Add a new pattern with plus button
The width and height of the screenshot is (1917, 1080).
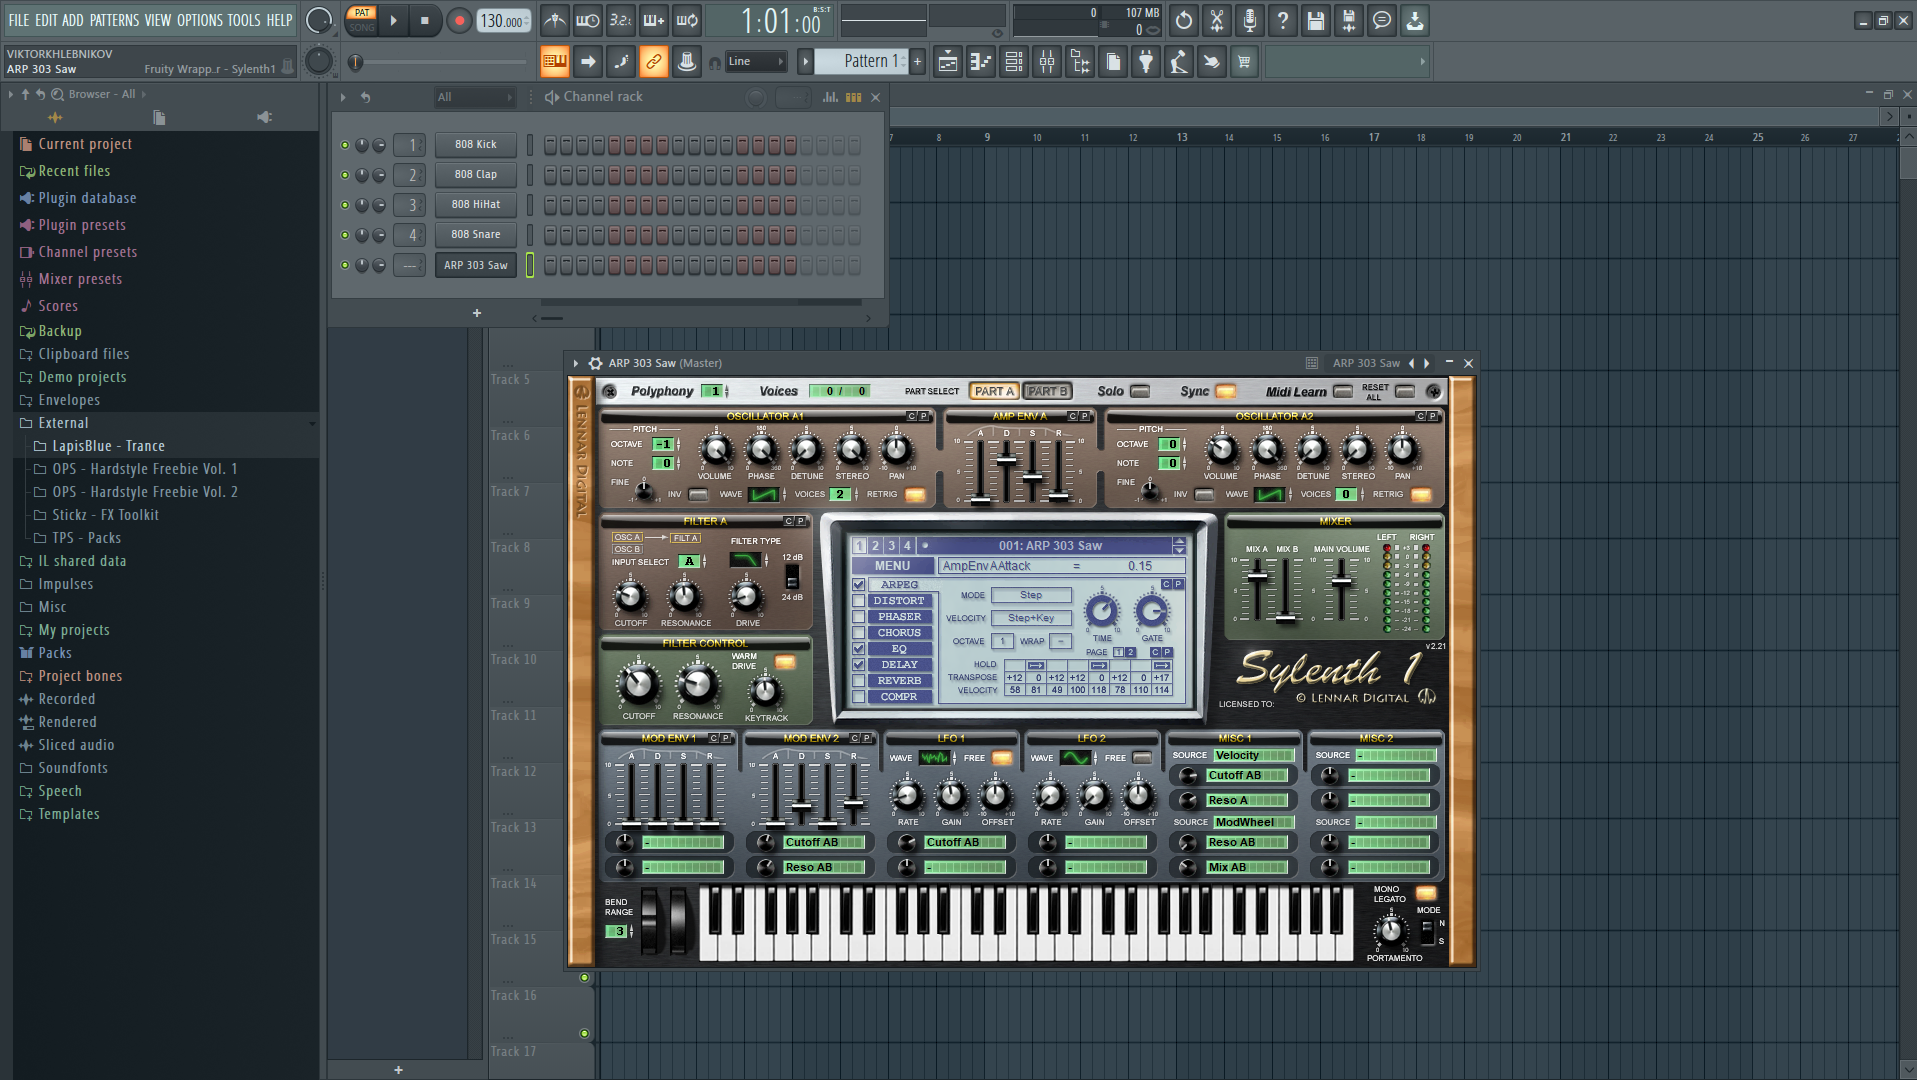[x=917, y=62]
